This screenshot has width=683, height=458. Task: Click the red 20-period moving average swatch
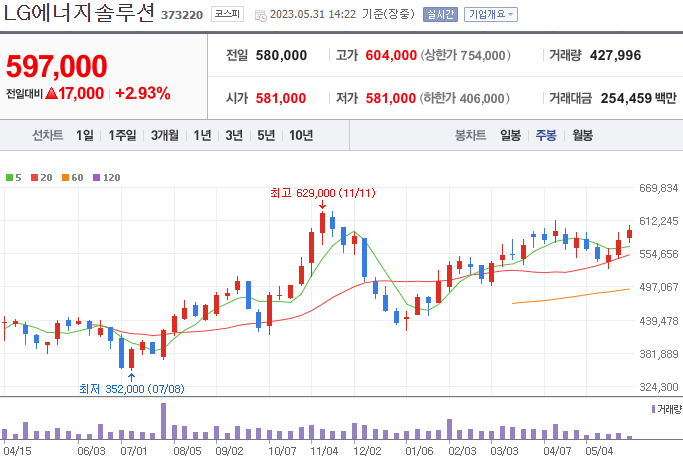click(34, 177)
